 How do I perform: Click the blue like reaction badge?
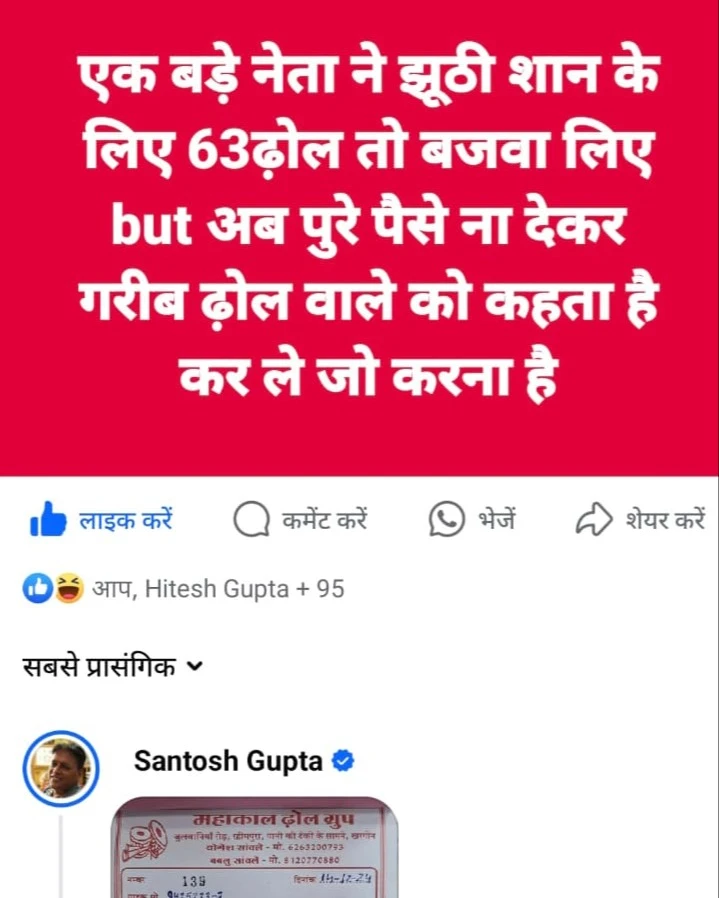38,589
